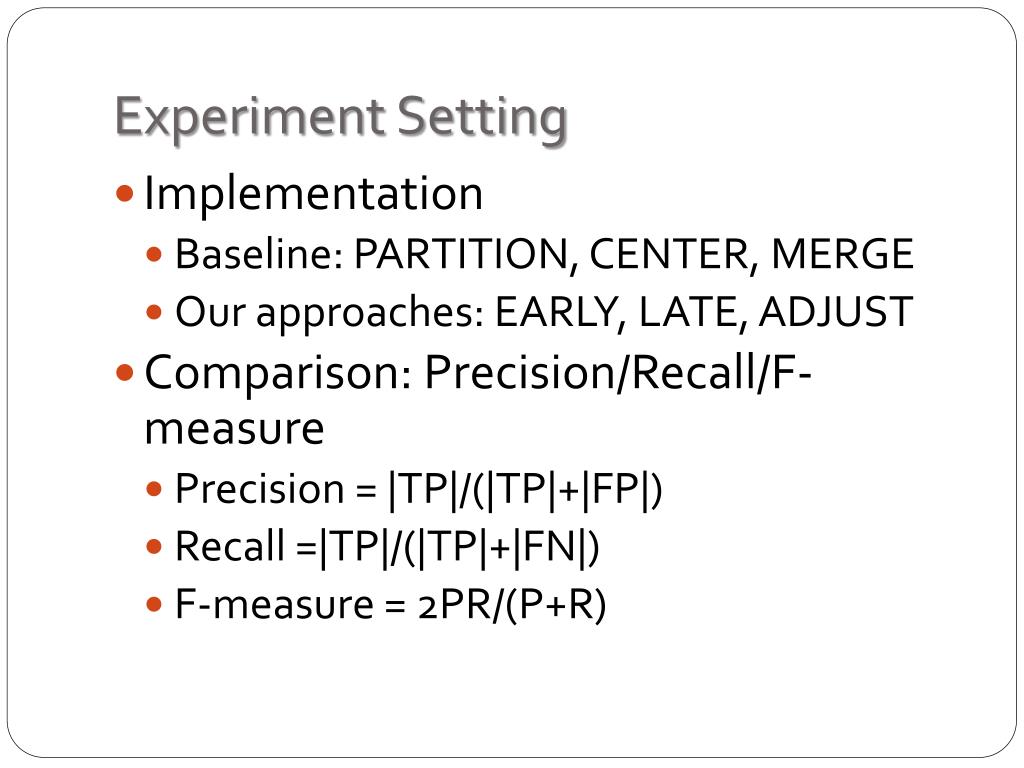Click the word MERGE
1024x768 pixels.
(842, 253)
